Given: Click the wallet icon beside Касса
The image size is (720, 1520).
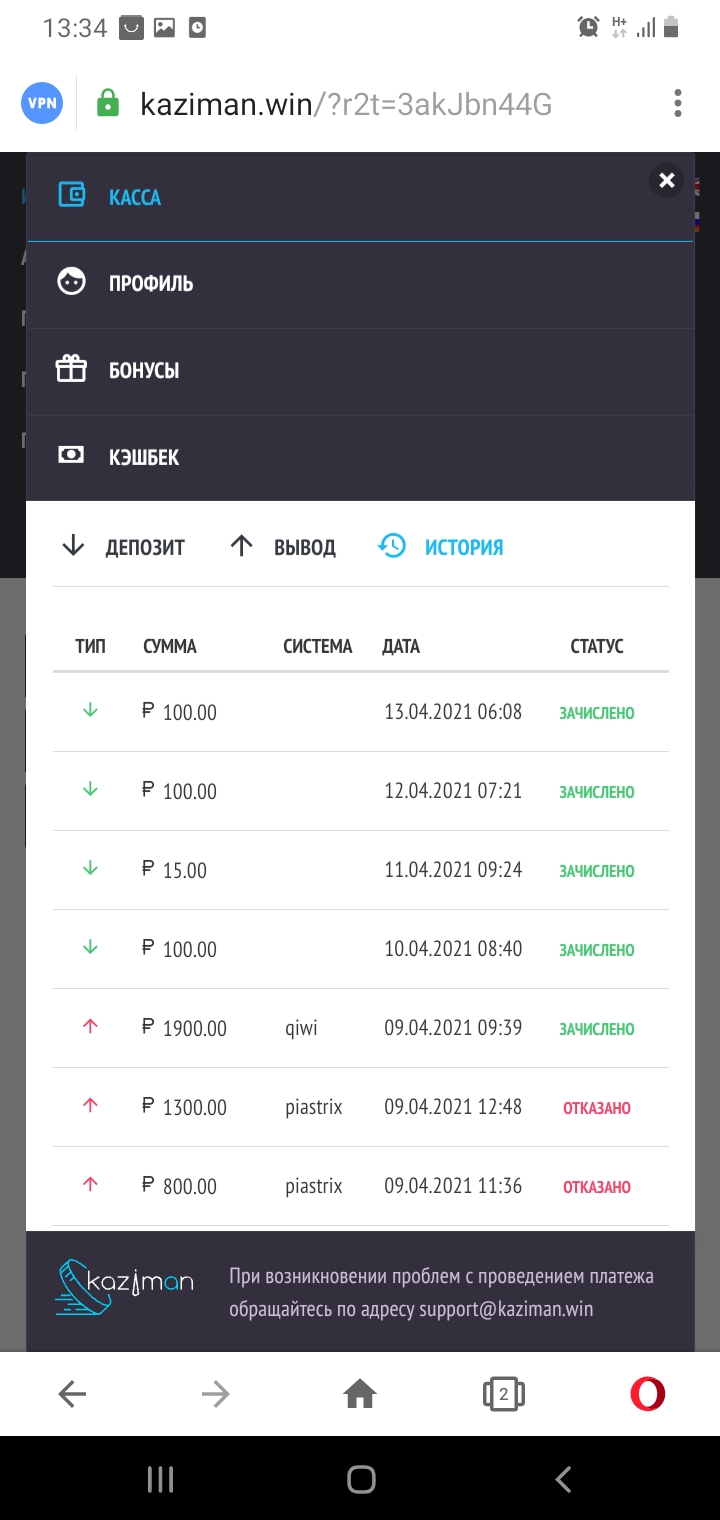Looking at the screenshot, I should (71, 195).
